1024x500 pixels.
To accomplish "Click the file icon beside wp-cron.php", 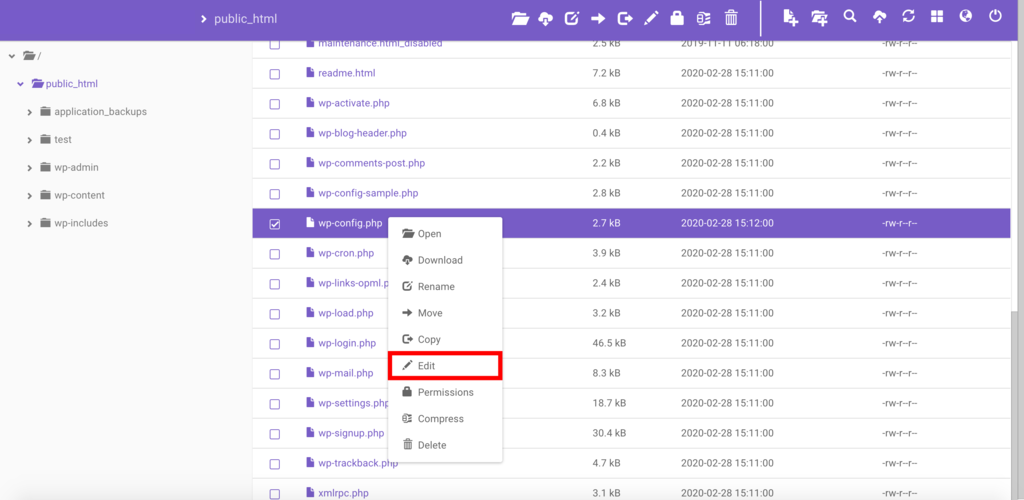I will (310, 253).
